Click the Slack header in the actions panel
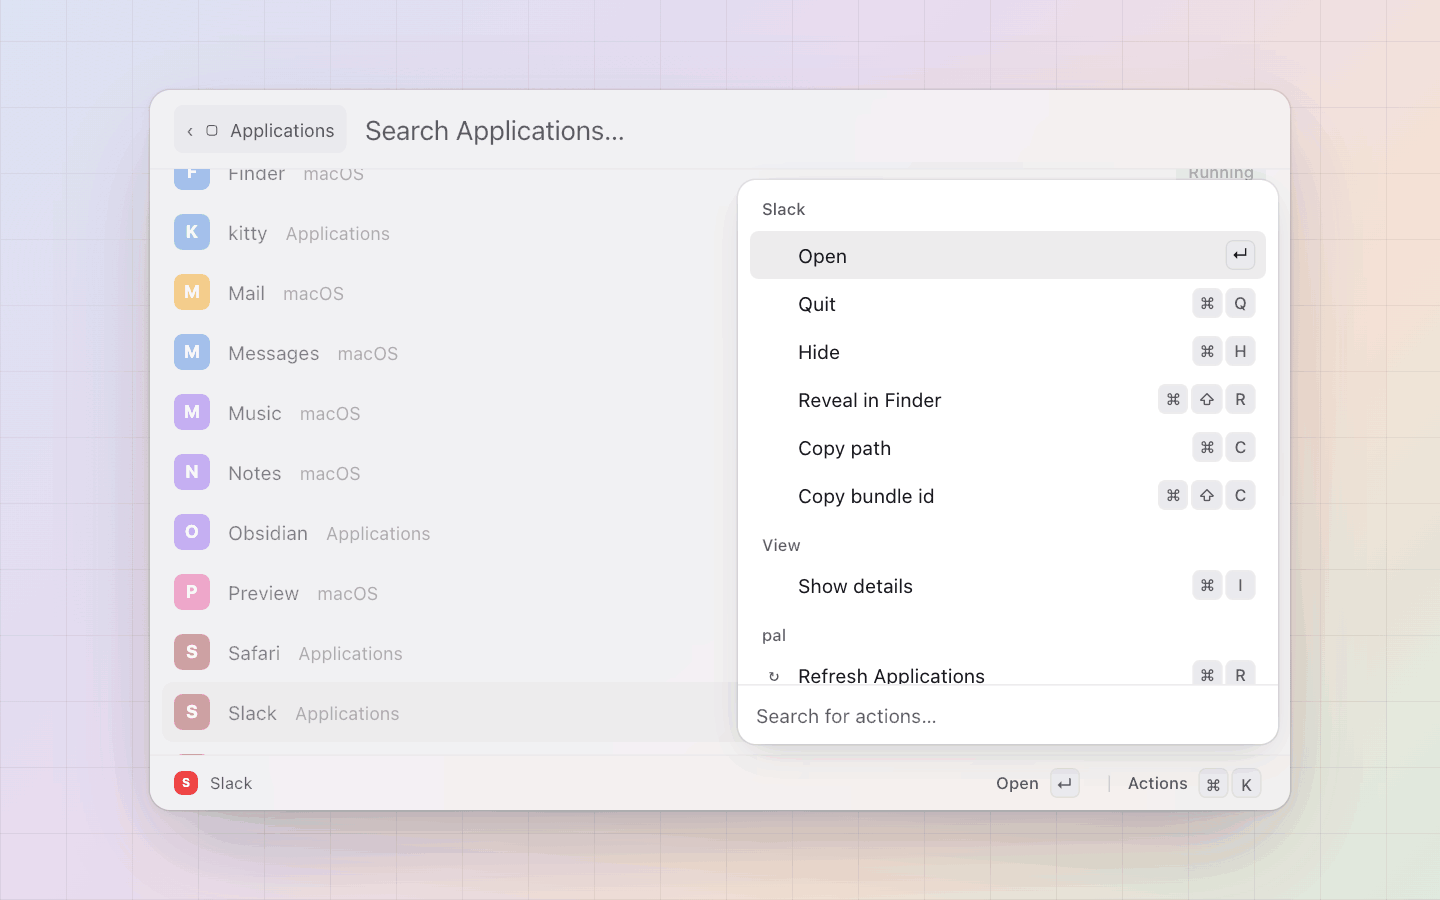 pyautogui.click(x=783, y=209)
